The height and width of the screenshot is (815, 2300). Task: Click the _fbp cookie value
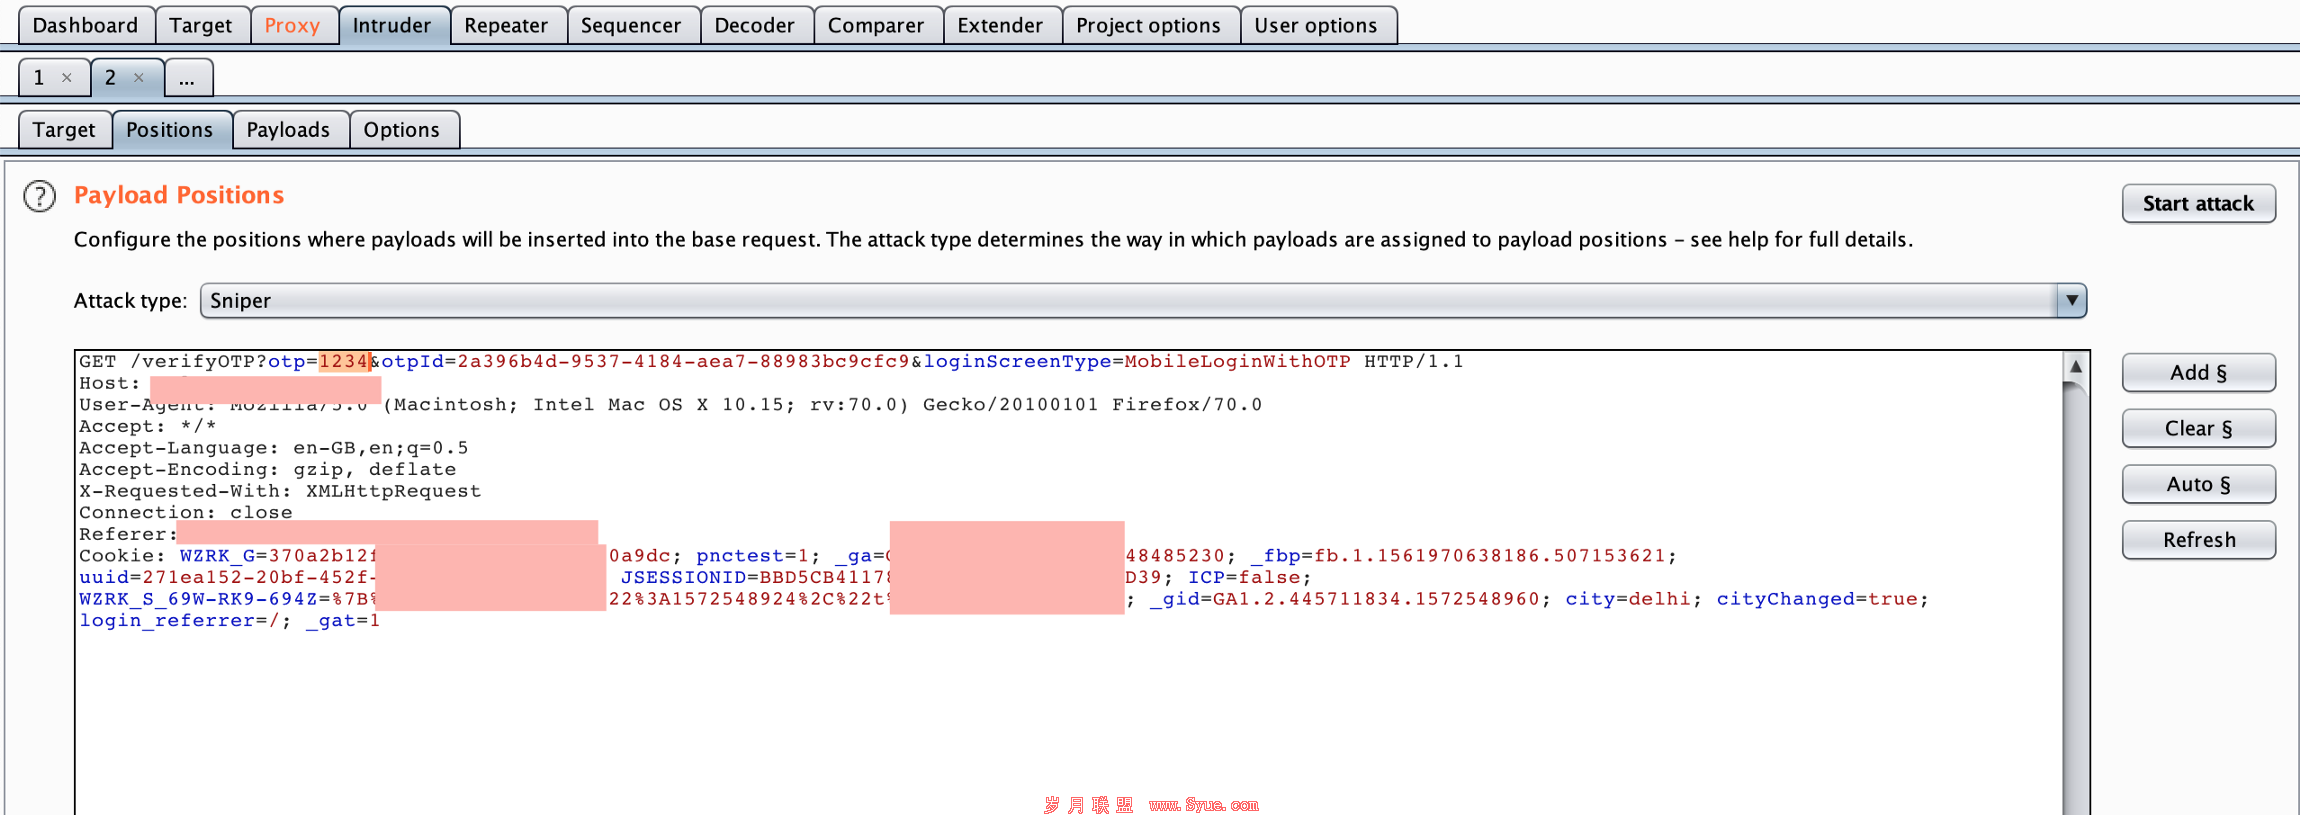[x=1489, y=556]
